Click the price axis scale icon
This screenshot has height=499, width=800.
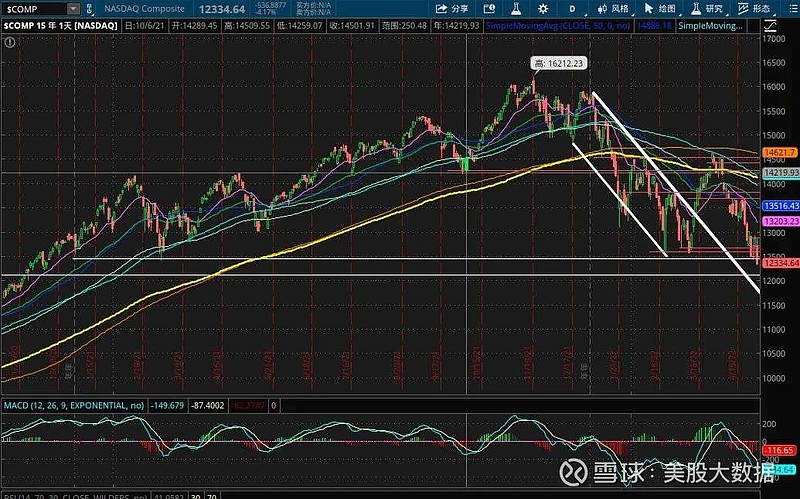tap(770, 26)
